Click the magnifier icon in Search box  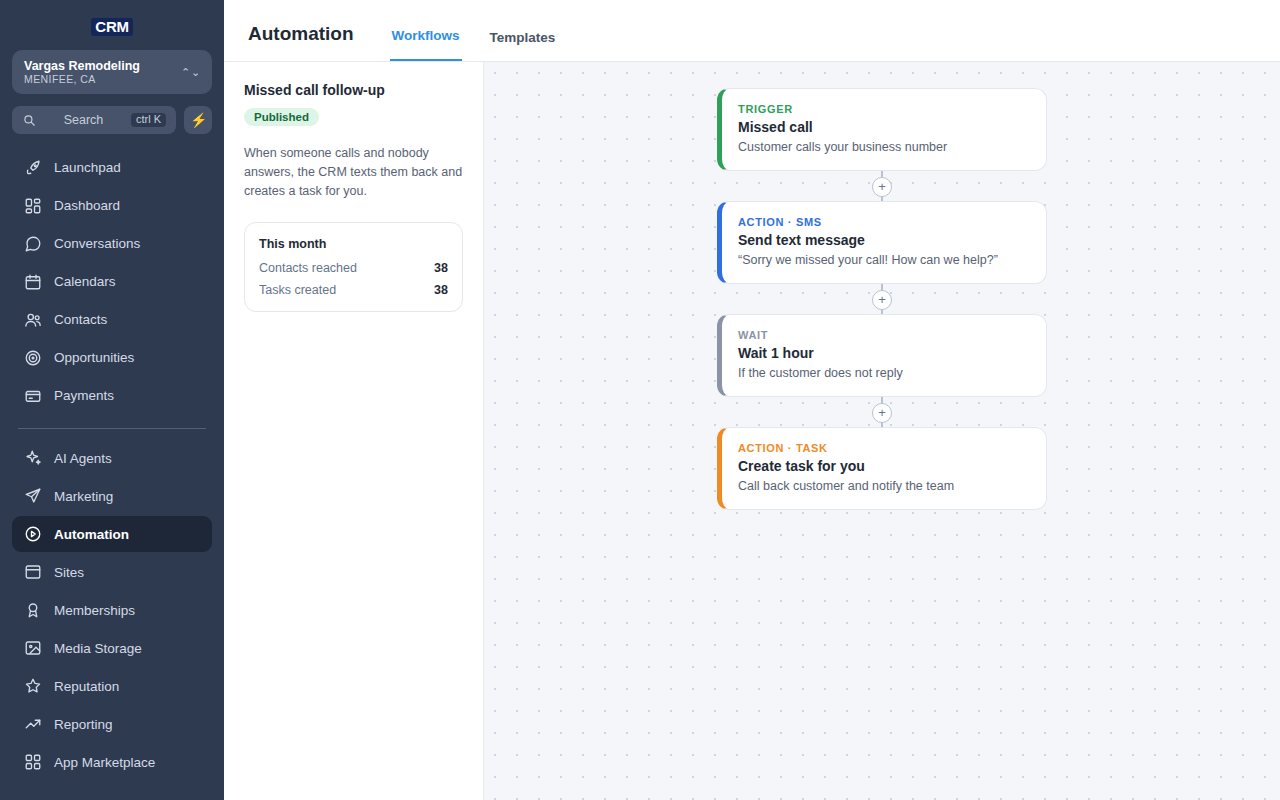coord(30,120)
